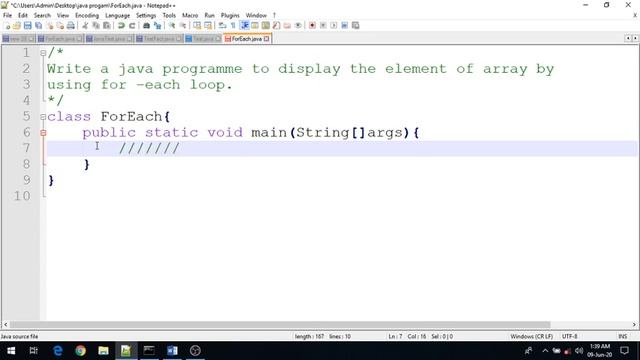Image resolution: width=640 pixels, height=360 pixels.
Task: Click the Stop Recording macro icon
Action: coord(323,26)
